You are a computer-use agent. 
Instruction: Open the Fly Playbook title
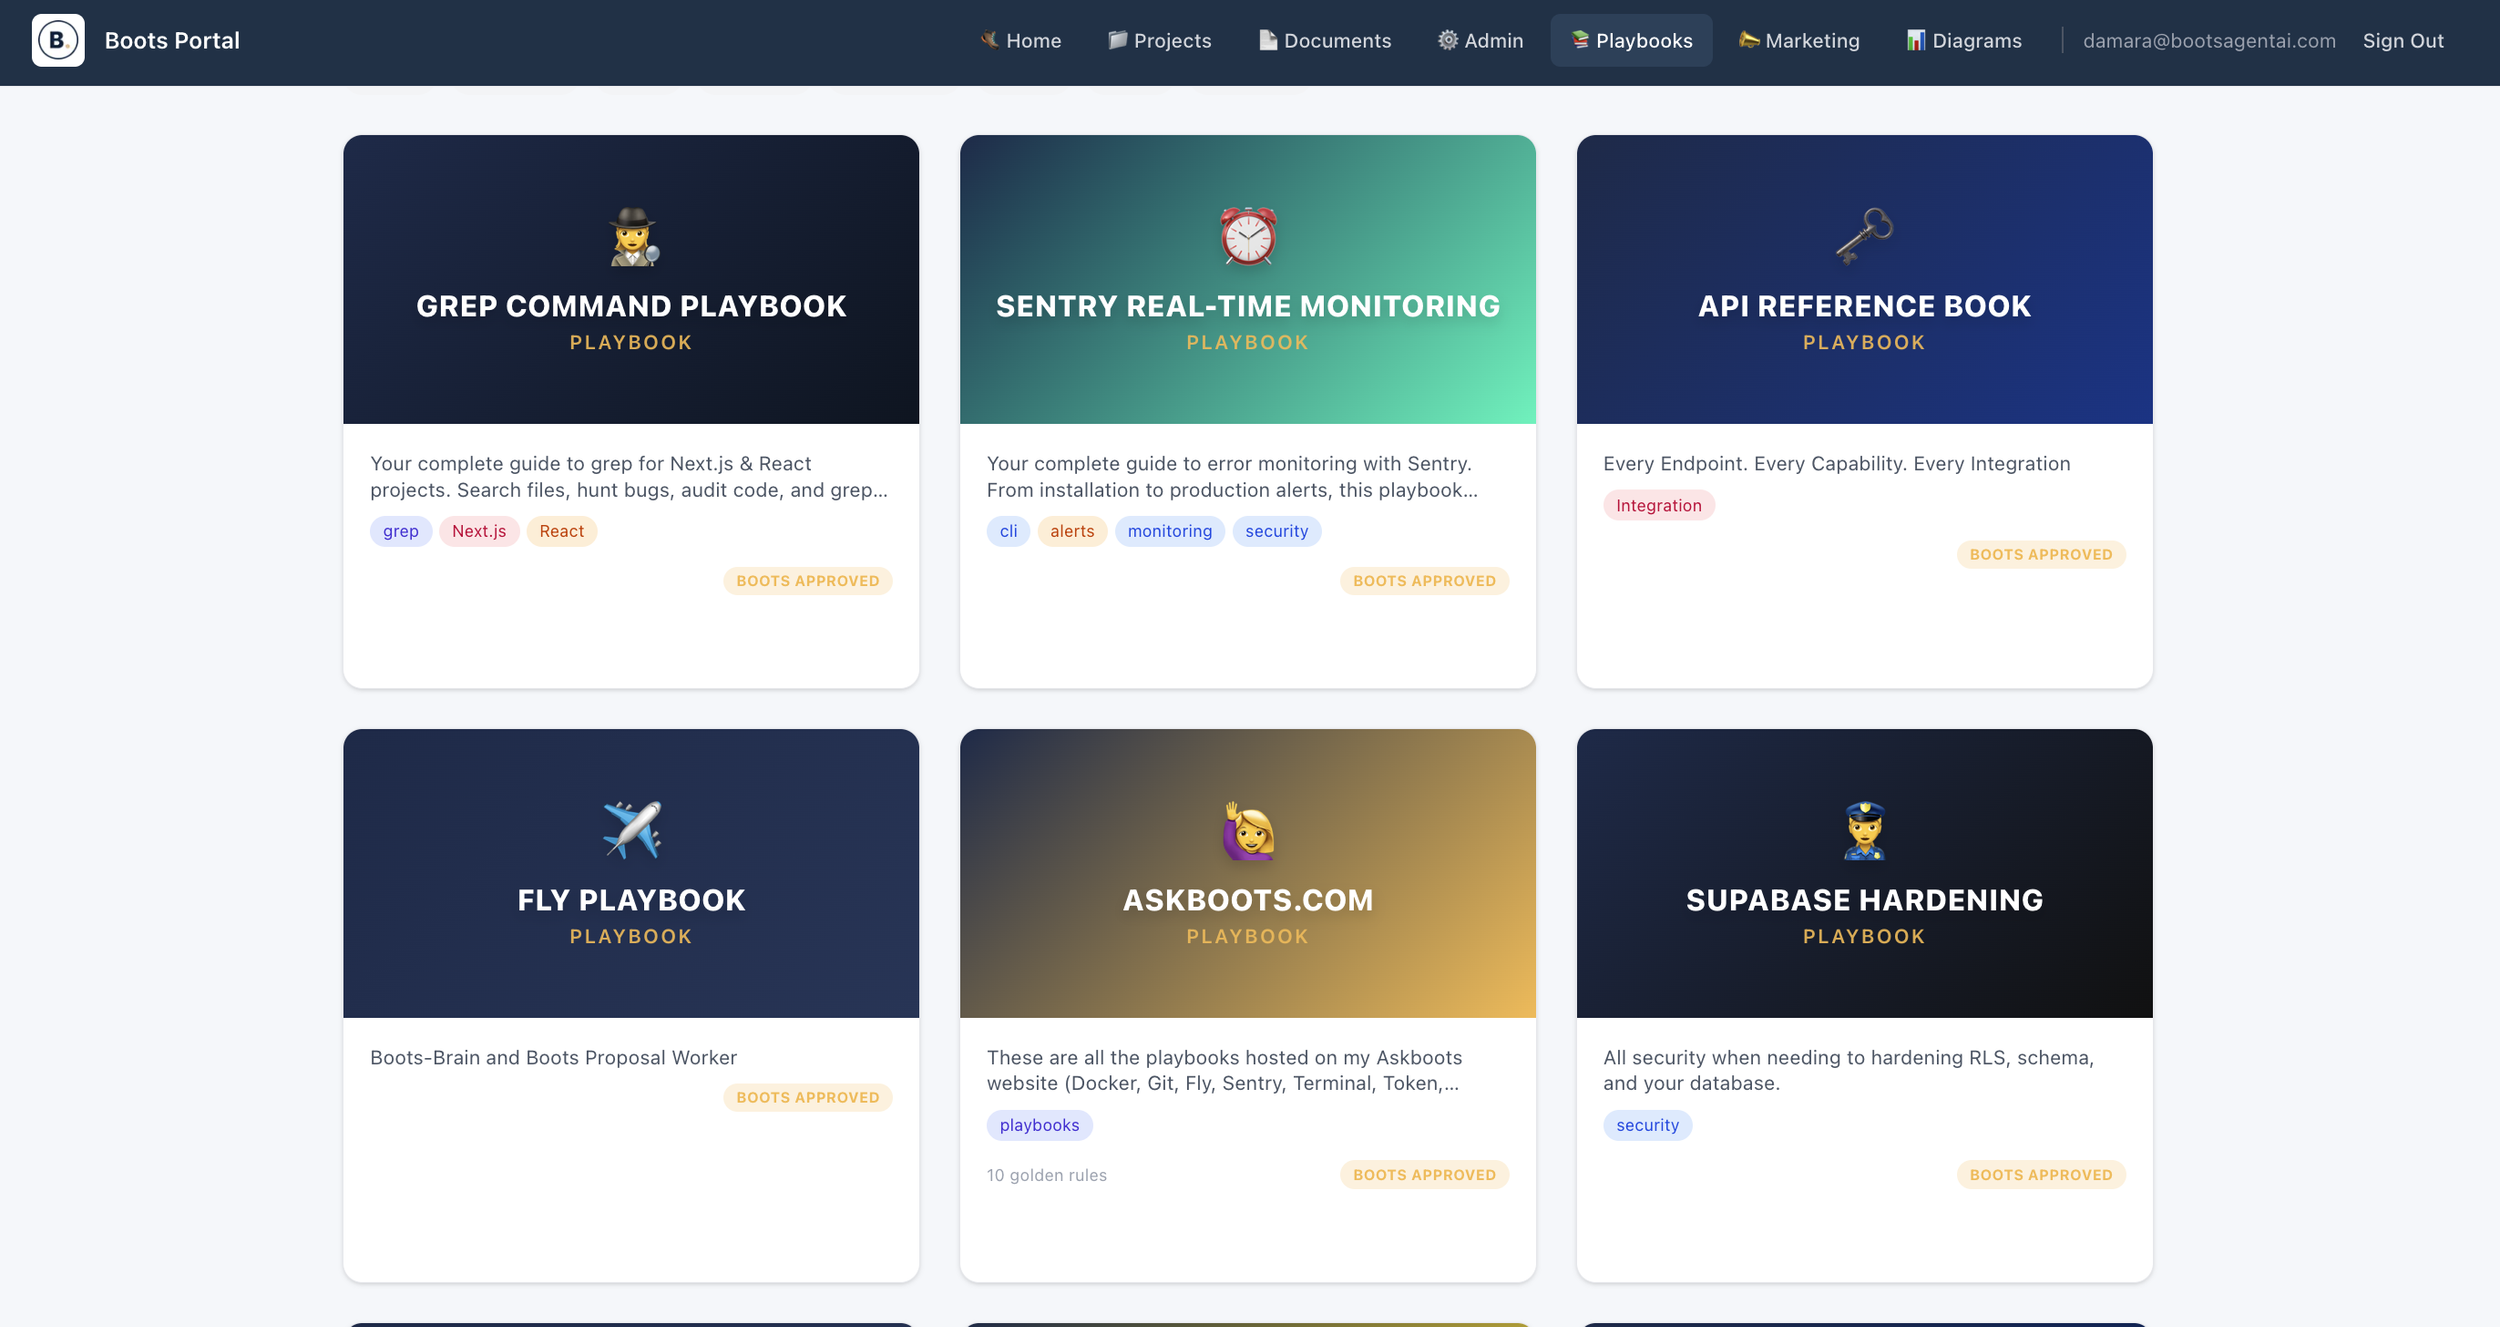pyautogui.click(x=631, y=900)
